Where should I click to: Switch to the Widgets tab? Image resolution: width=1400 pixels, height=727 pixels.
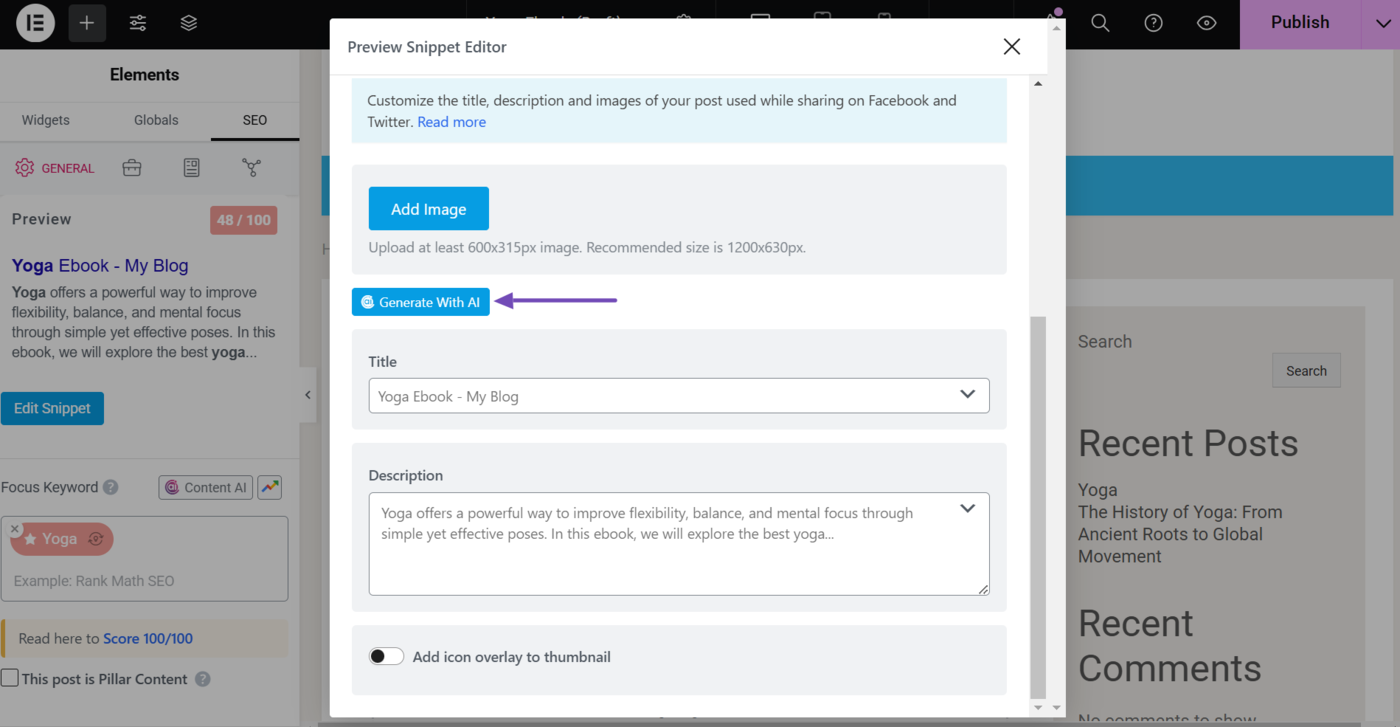pyautogui.click(x=45, y=120)
